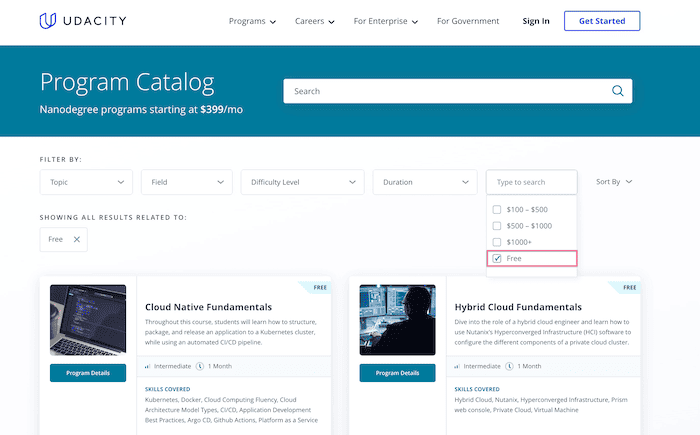
Task: Uncheck the Free price checkbox
Action: (497, 258)
